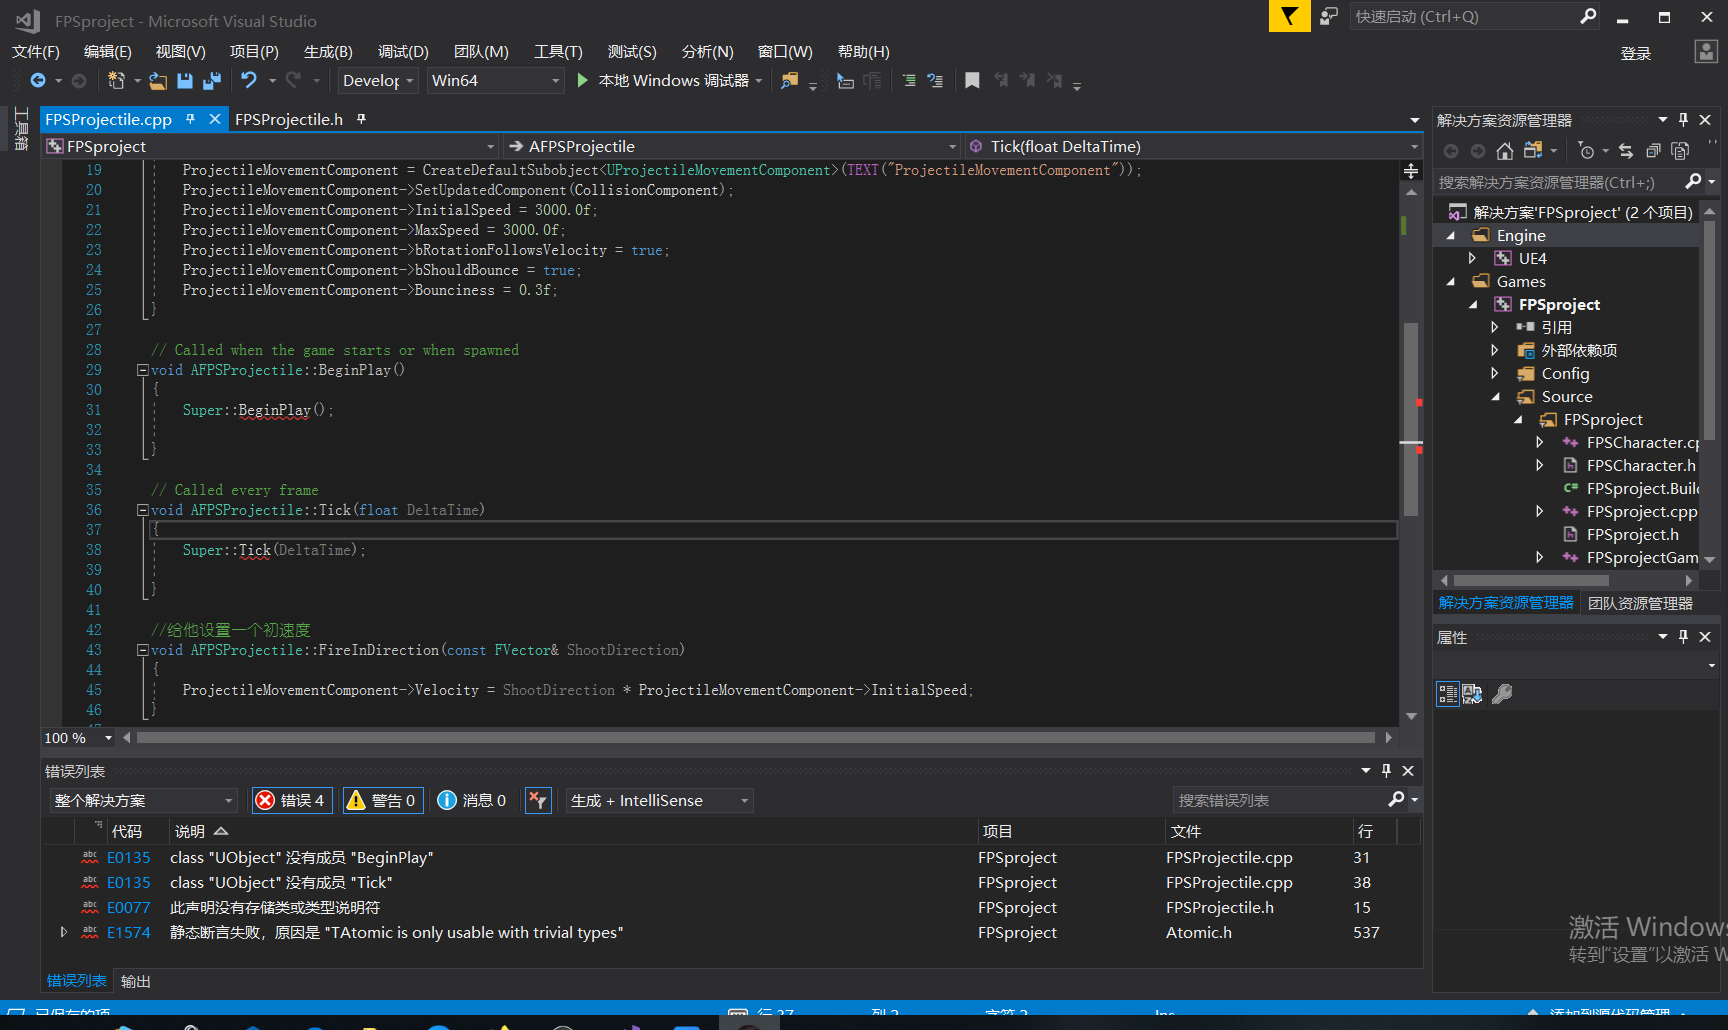Collapse the BeginPlay function at line 29
Viewport: 1728px width, 1030px height.
143,370
